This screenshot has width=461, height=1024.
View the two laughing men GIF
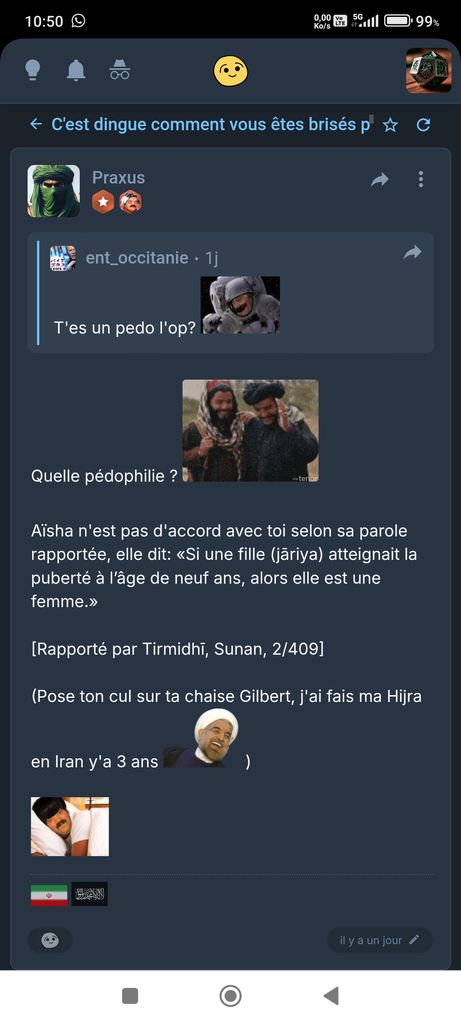[250, 431]
